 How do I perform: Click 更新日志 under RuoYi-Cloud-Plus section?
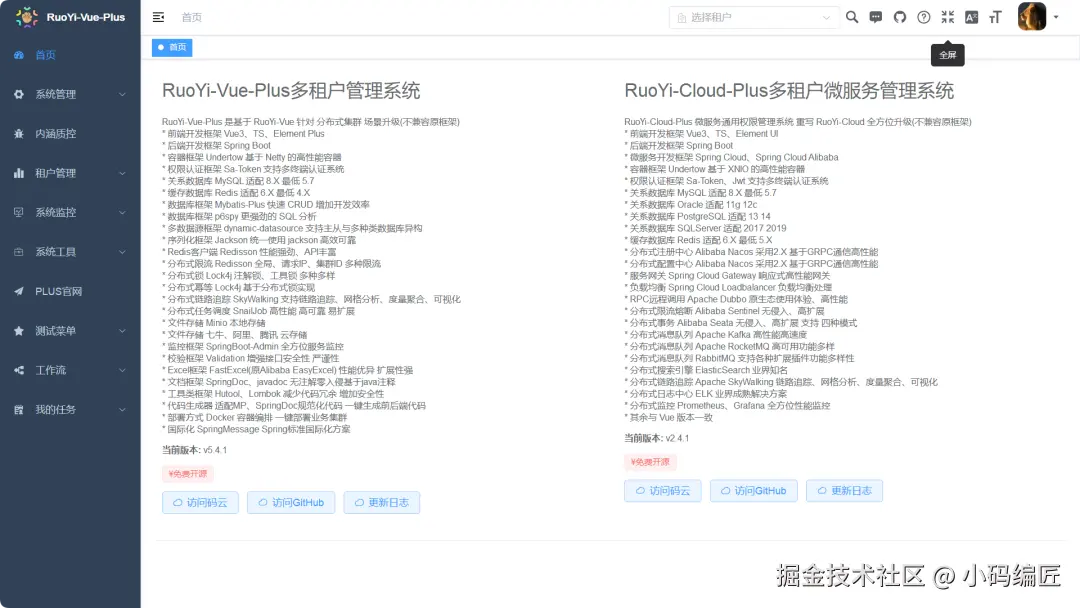click(x=844, y=491)
